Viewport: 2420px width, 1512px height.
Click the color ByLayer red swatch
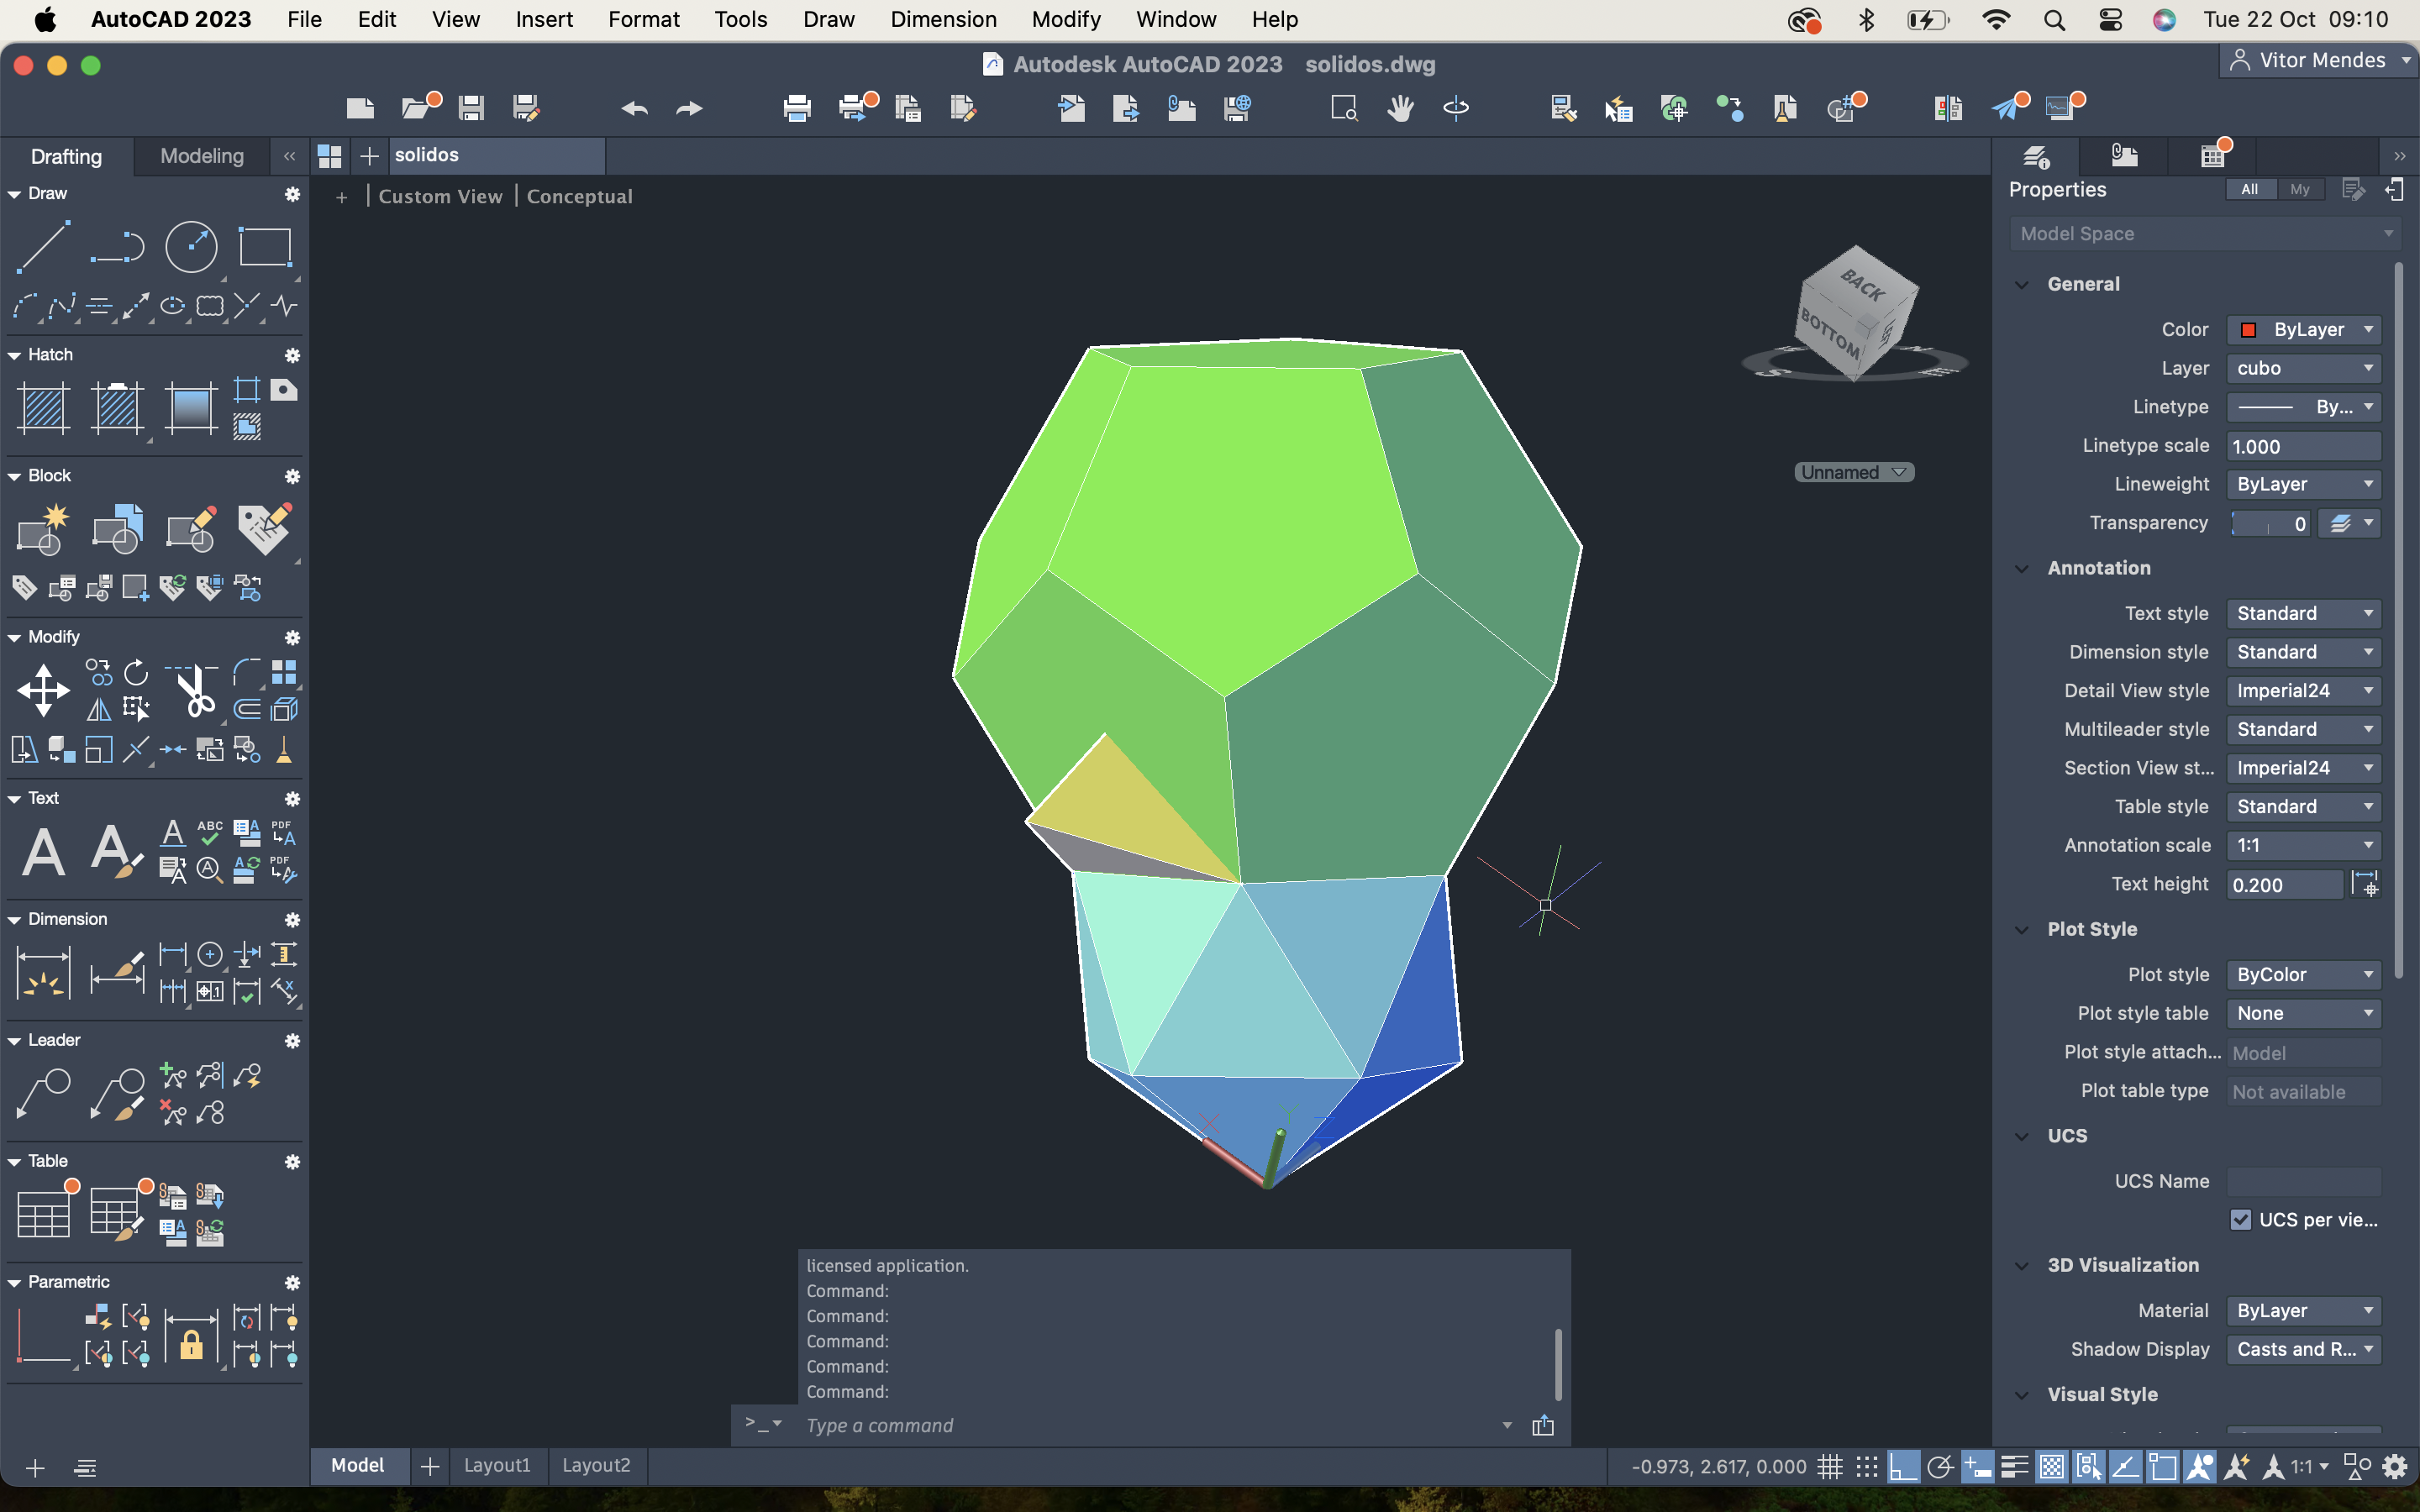(x=2248, y=329)
